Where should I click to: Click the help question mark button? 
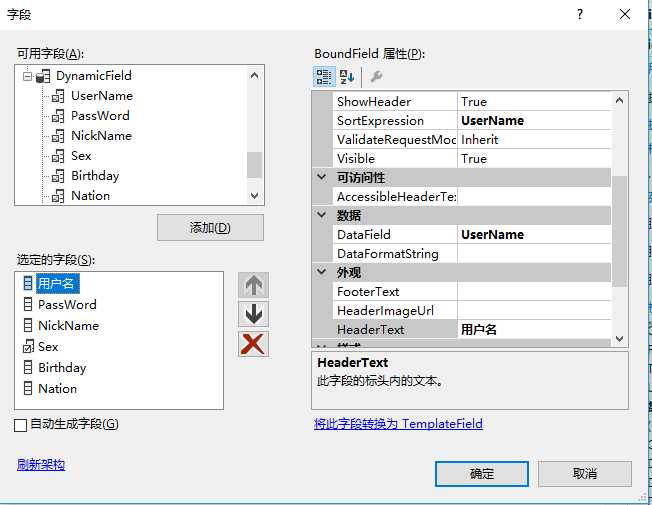click(580, 15)
